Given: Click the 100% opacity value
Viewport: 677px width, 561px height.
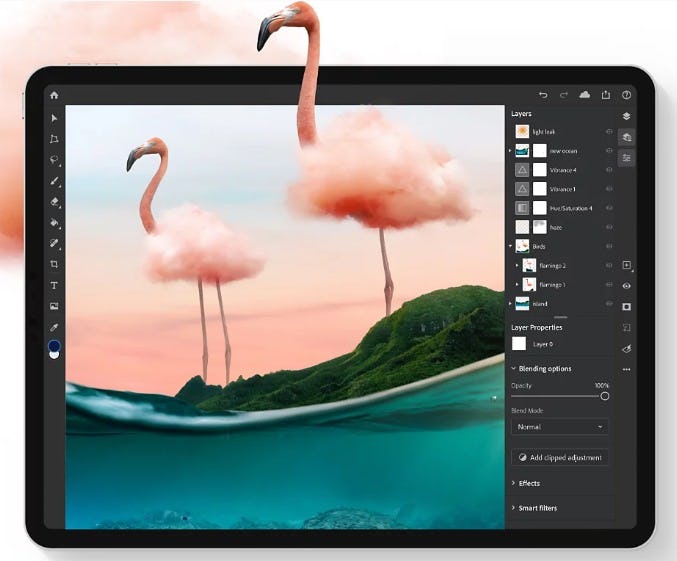Looking at the screenshot, I should pos(602,385).
